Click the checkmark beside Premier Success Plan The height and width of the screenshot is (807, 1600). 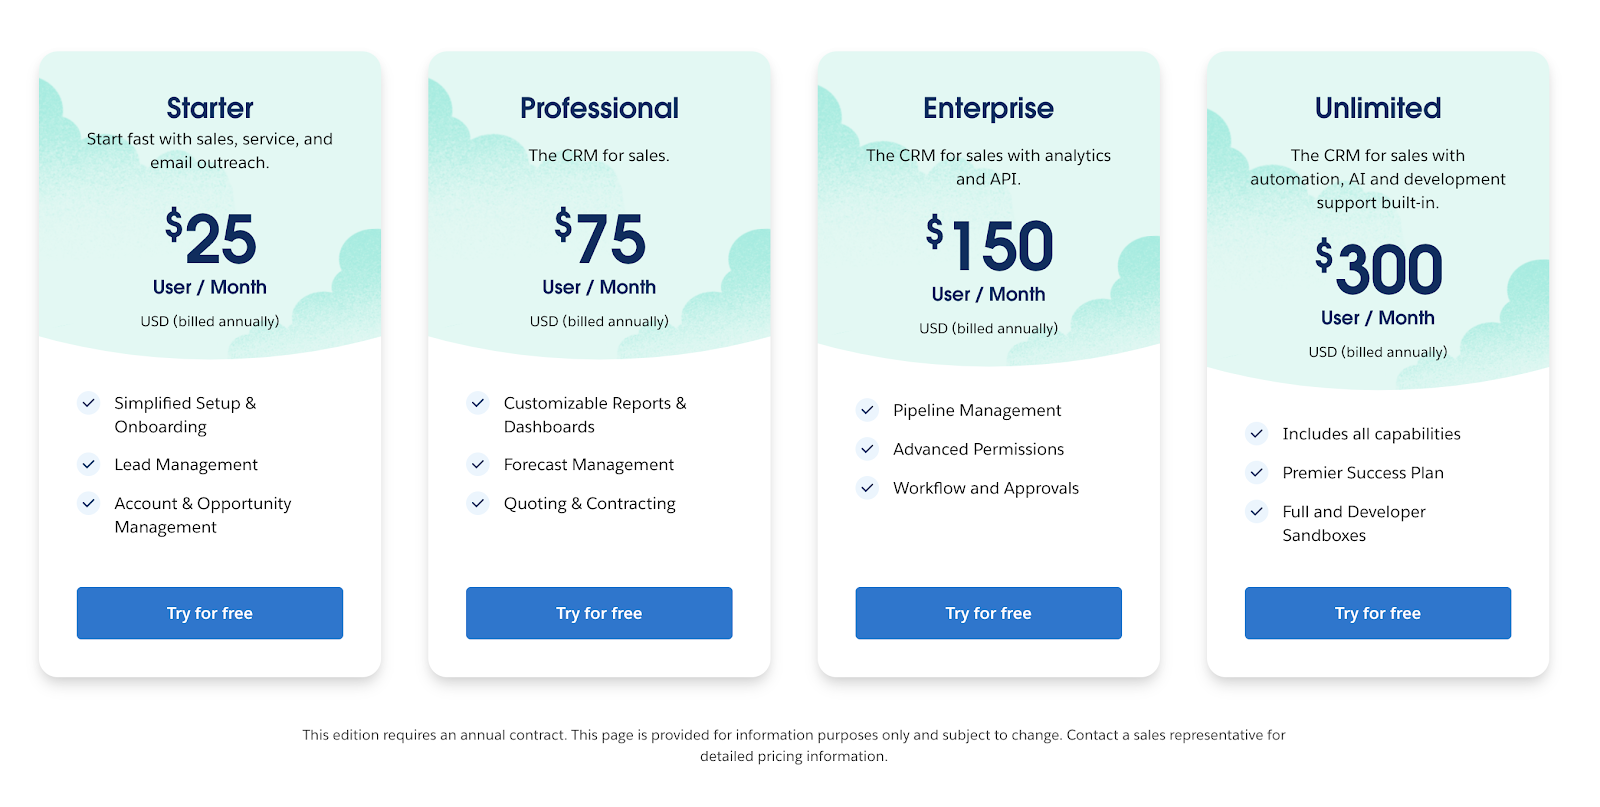[x=1256, y=472]
